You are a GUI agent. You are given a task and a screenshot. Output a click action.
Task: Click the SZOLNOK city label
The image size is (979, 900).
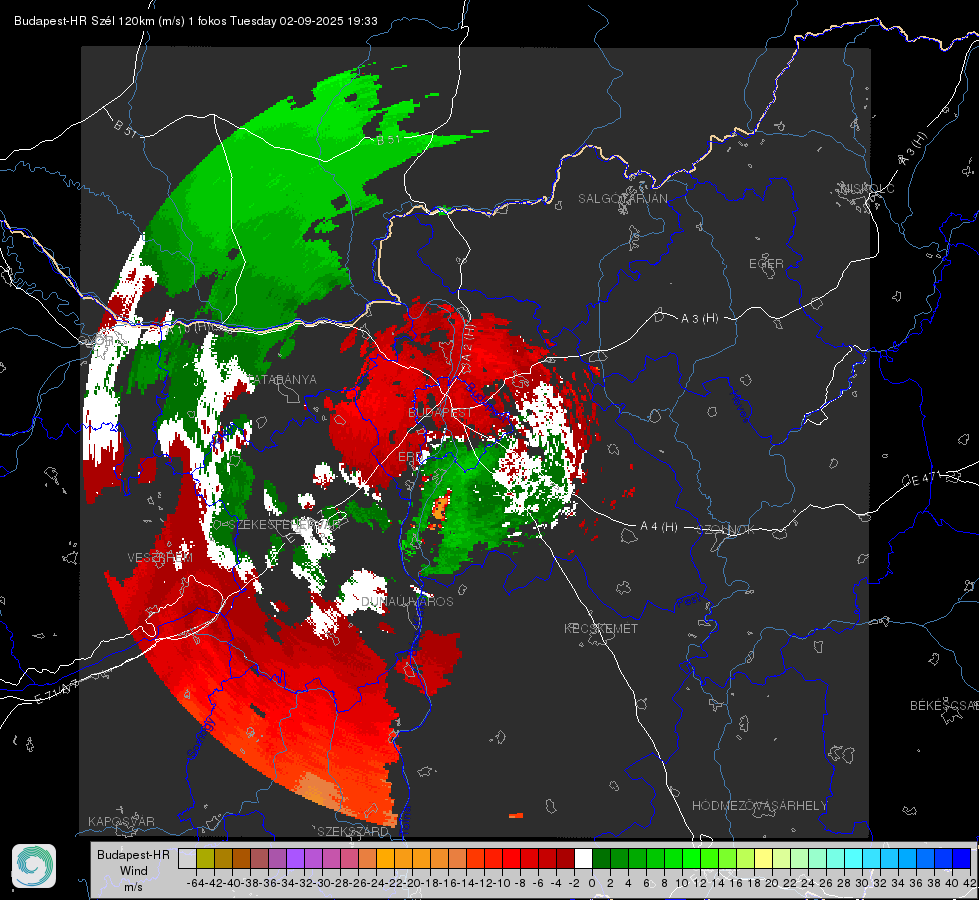pyautogui.click(x=726, y=530)
